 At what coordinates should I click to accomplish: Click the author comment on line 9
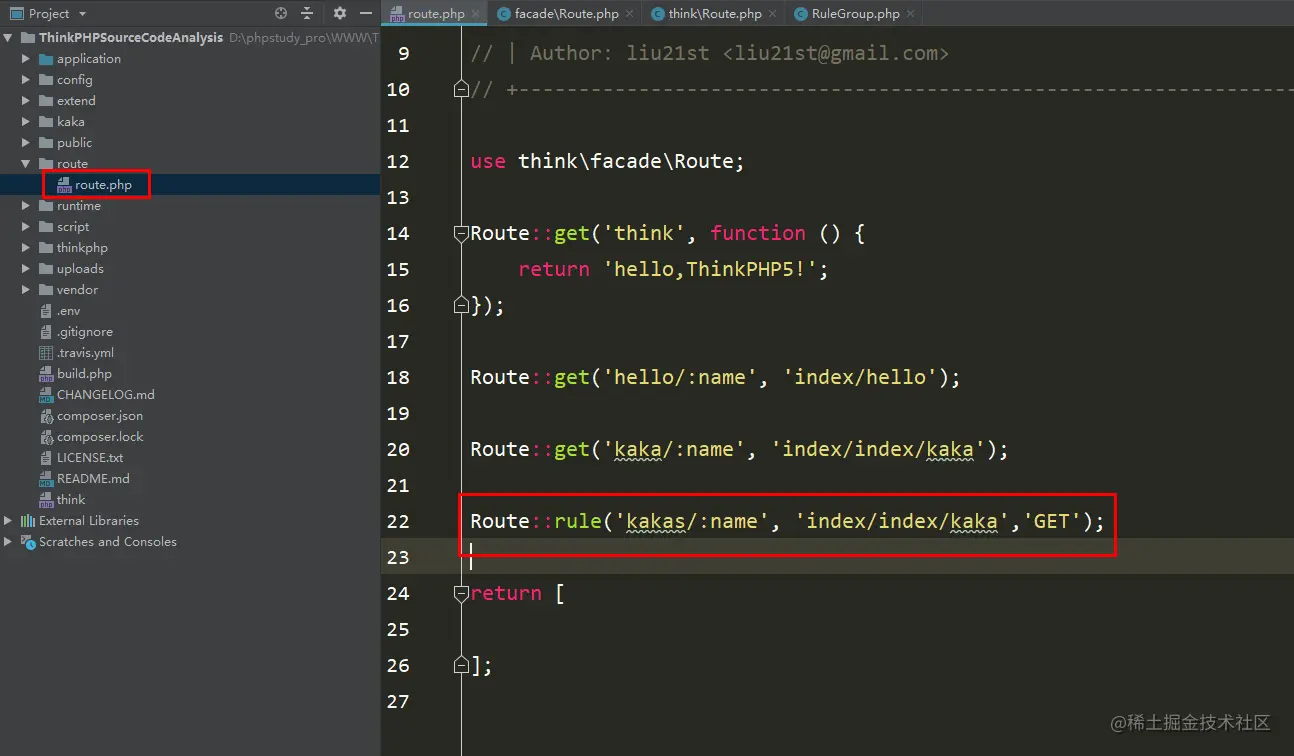pos(710,53)
